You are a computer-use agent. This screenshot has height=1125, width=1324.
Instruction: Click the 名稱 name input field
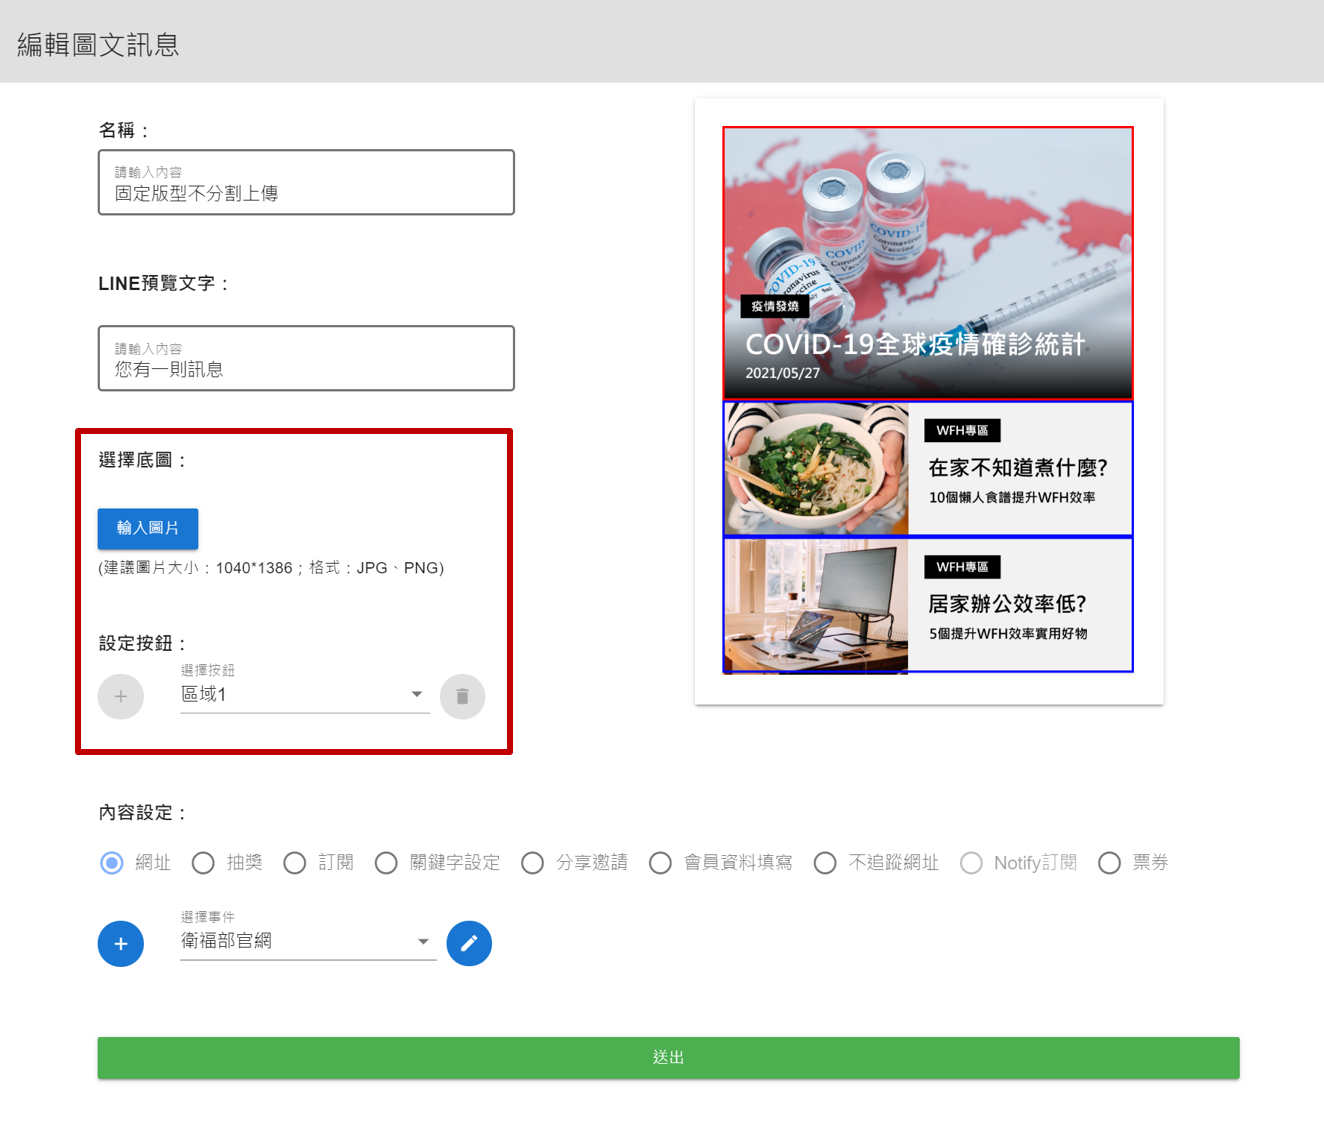[305, 183]
